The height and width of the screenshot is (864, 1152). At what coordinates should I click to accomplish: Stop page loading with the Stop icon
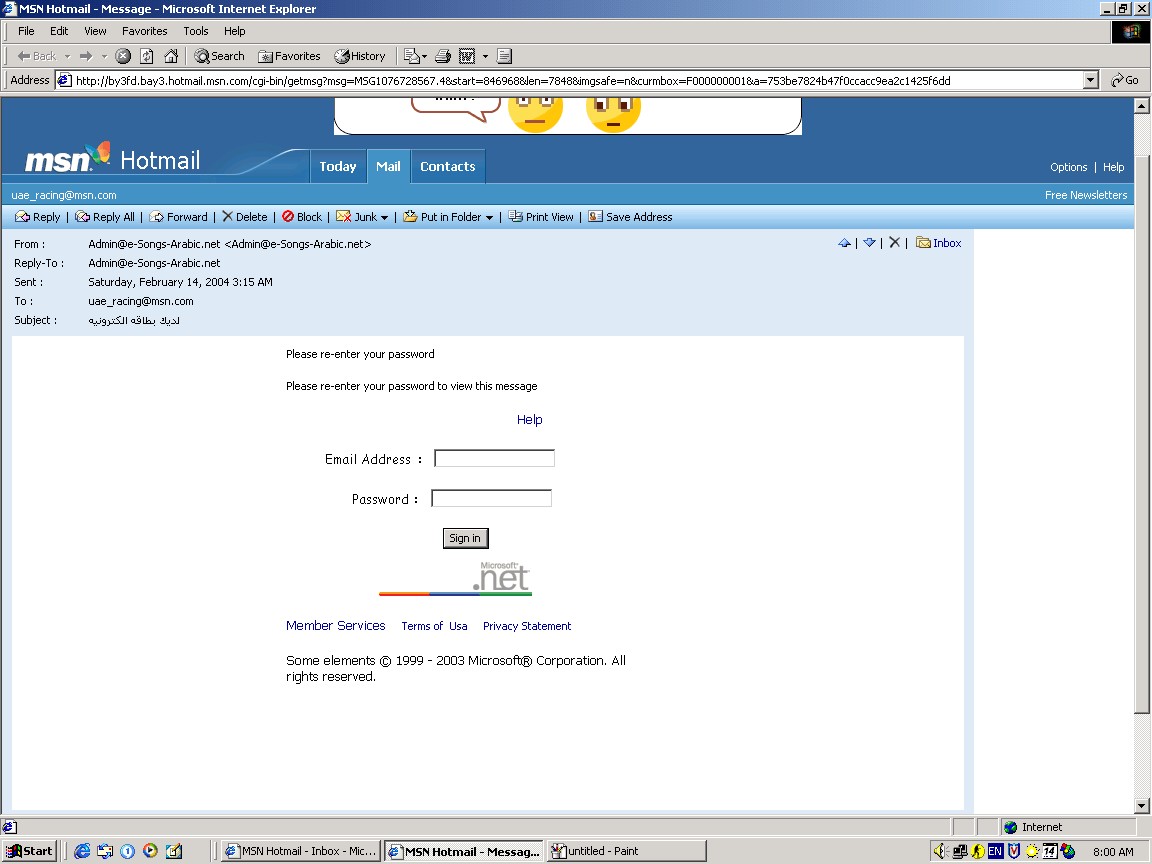(x=123, y=56)
